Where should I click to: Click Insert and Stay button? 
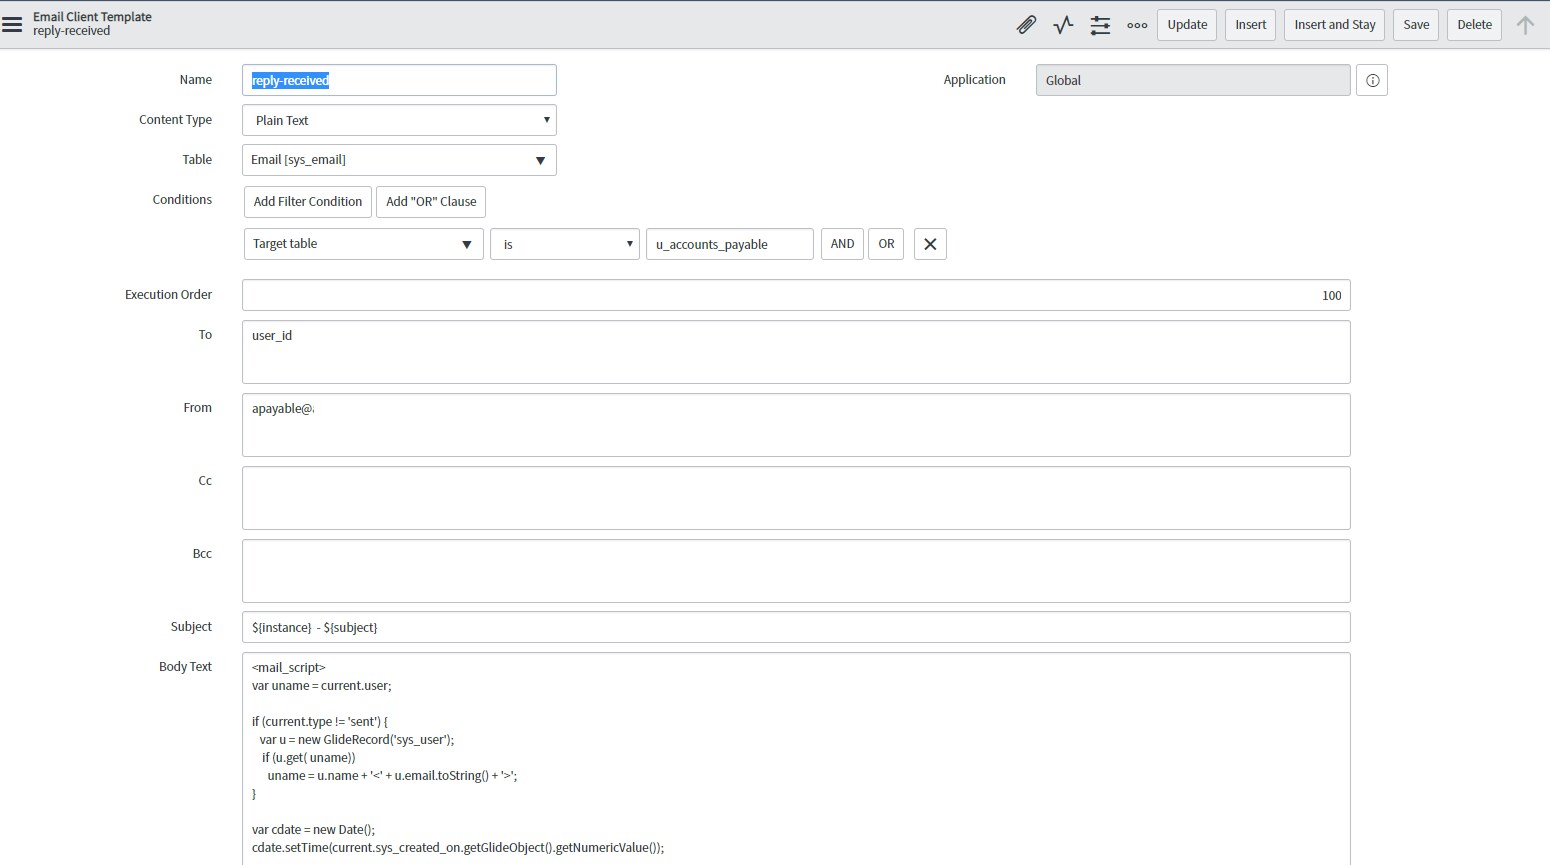pos(1335,25)
